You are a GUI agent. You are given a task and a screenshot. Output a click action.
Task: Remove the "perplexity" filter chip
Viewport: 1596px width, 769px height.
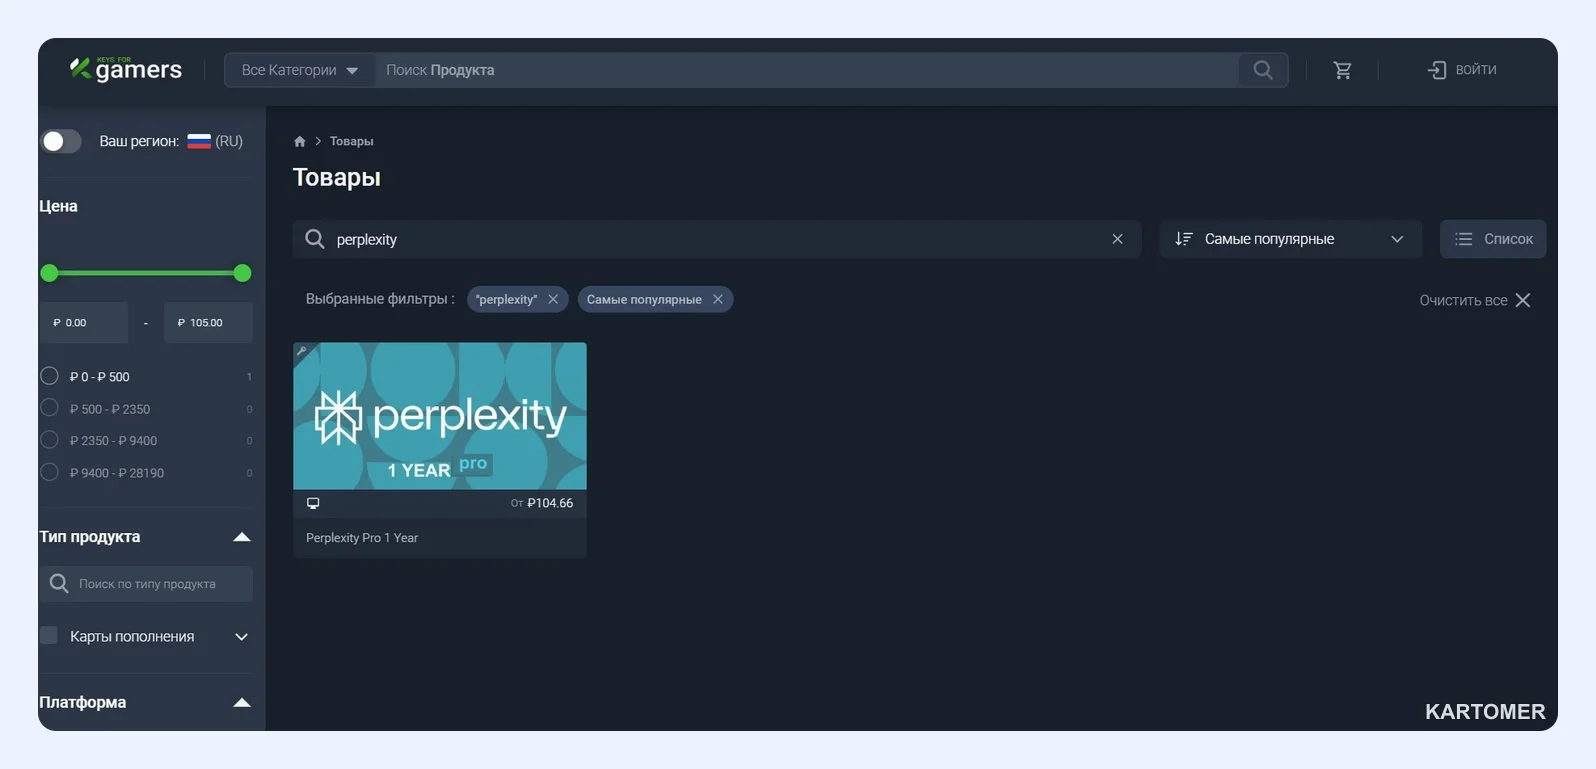point(553,299)
